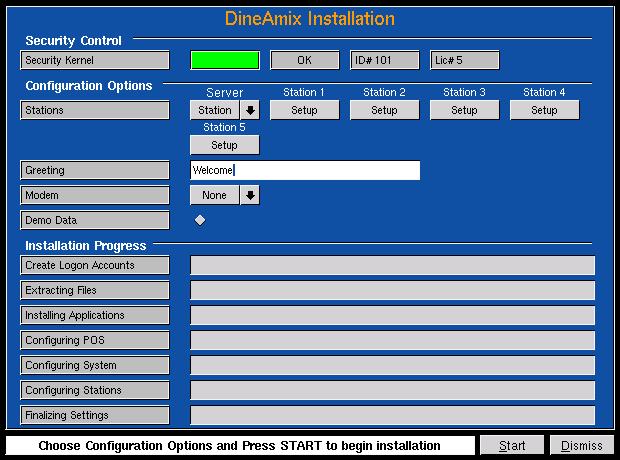Click the green security status indicator

point(225,60)
